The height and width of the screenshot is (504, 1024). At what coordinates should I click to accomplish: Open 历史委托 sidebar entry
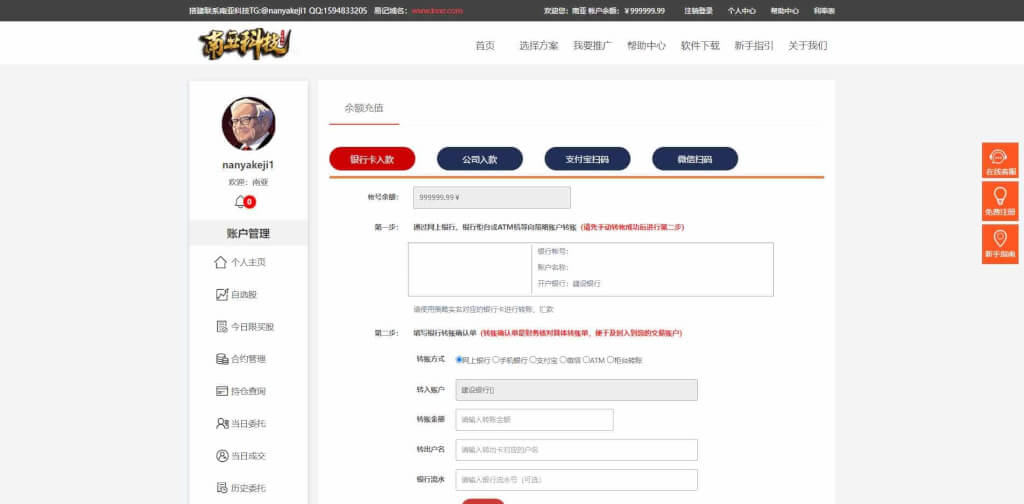248,488
